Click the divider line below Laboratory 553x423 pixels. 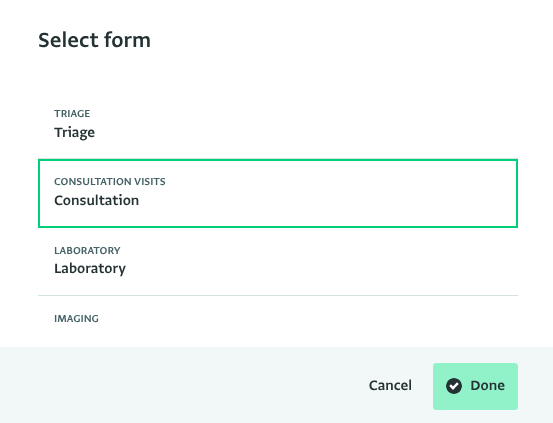tap(278, 295)
